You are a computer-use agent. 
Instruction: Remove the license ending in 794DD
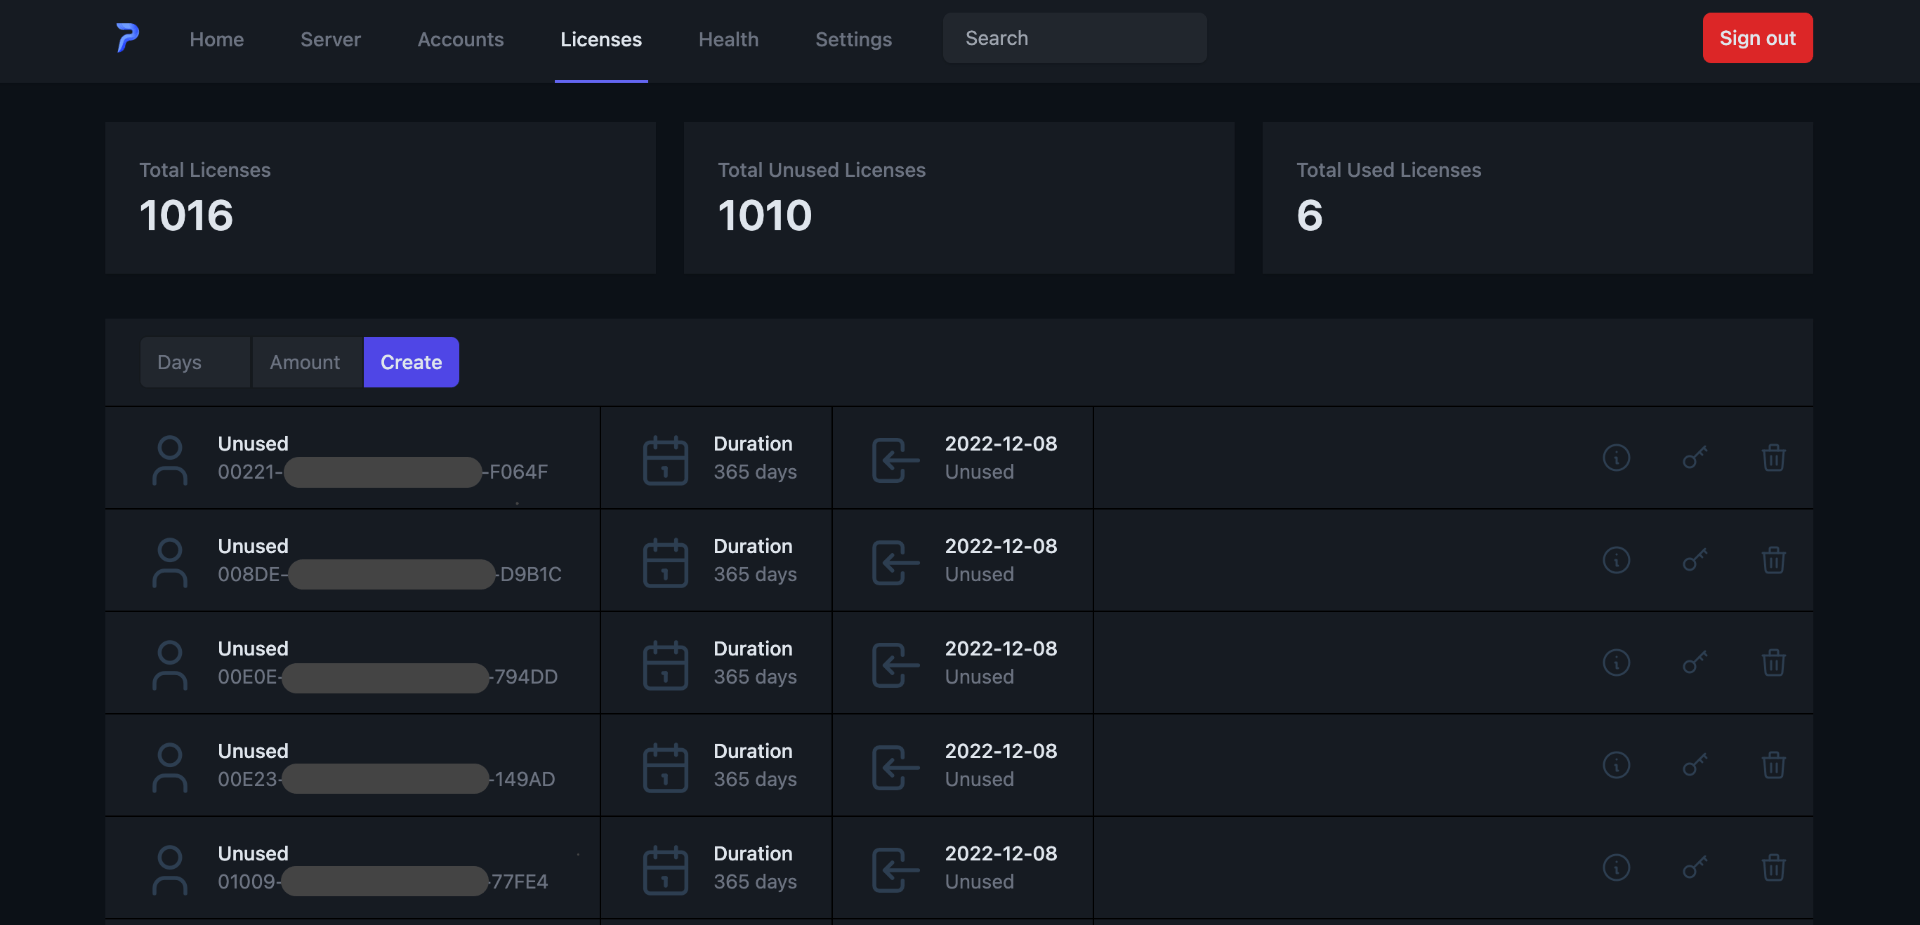click(1773, 663)
